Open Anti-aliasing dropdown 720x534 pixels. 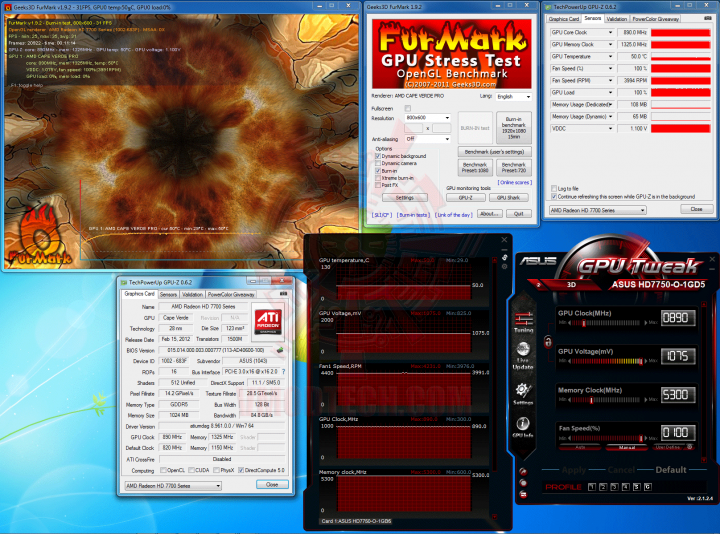coord(427,139)
